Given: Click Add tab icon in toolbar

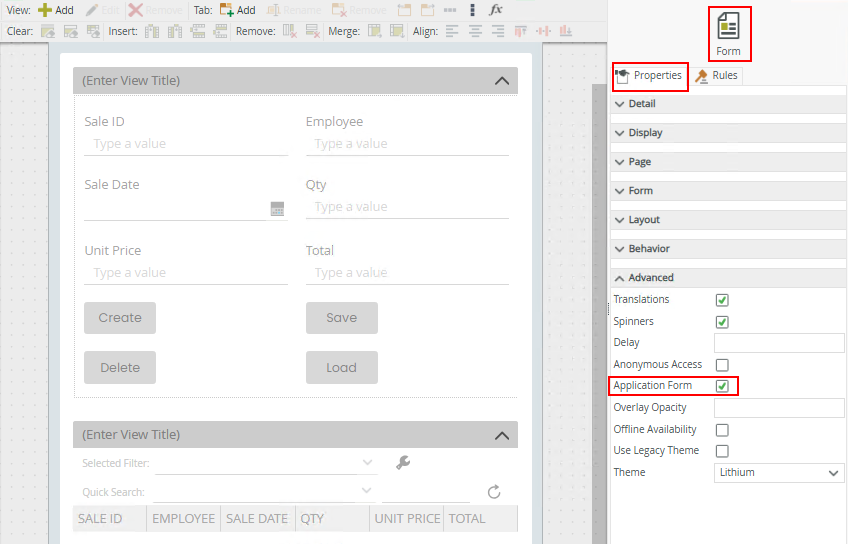Looking at the screenshot, I should pos(238,10).
